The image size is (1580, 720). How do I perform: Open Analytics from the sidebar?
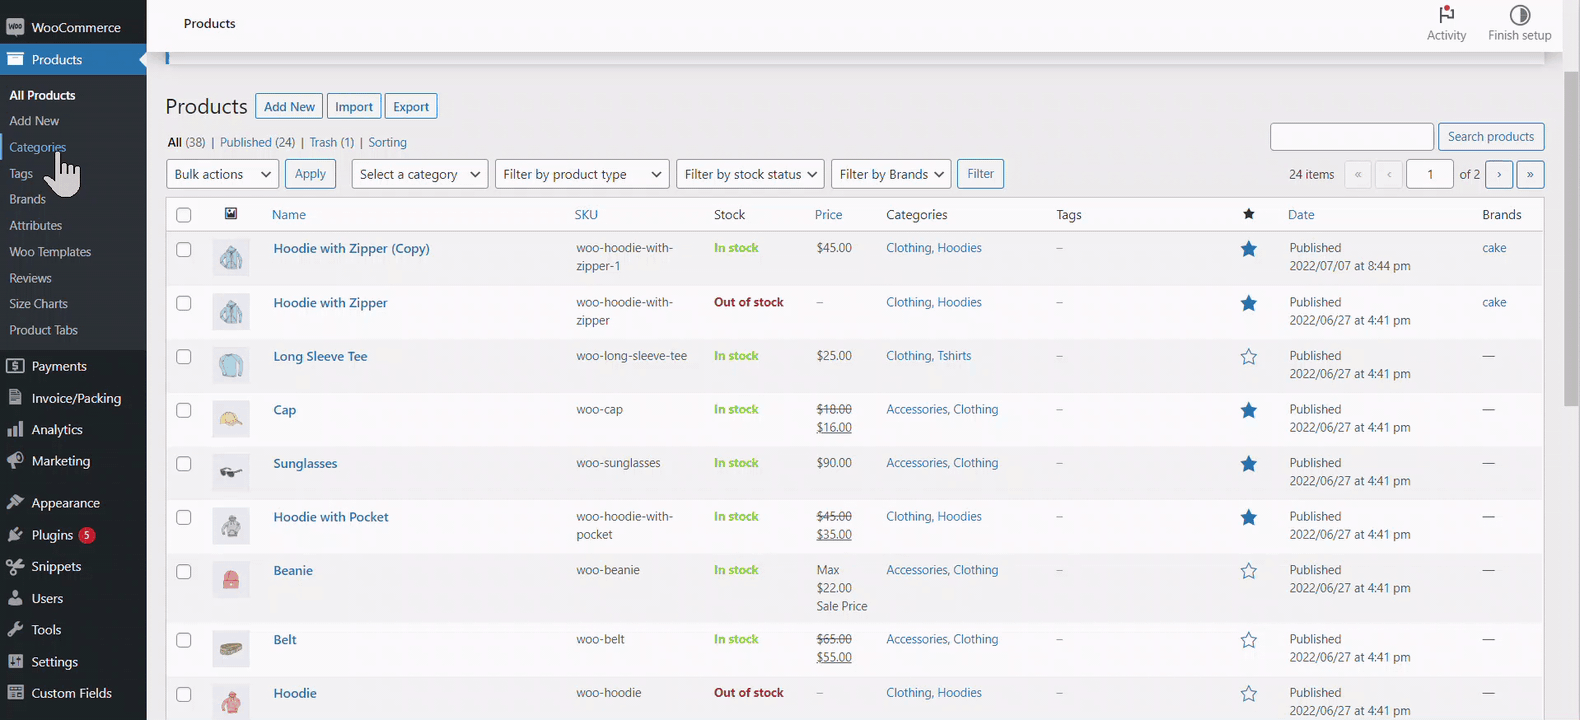coord(57,430)
